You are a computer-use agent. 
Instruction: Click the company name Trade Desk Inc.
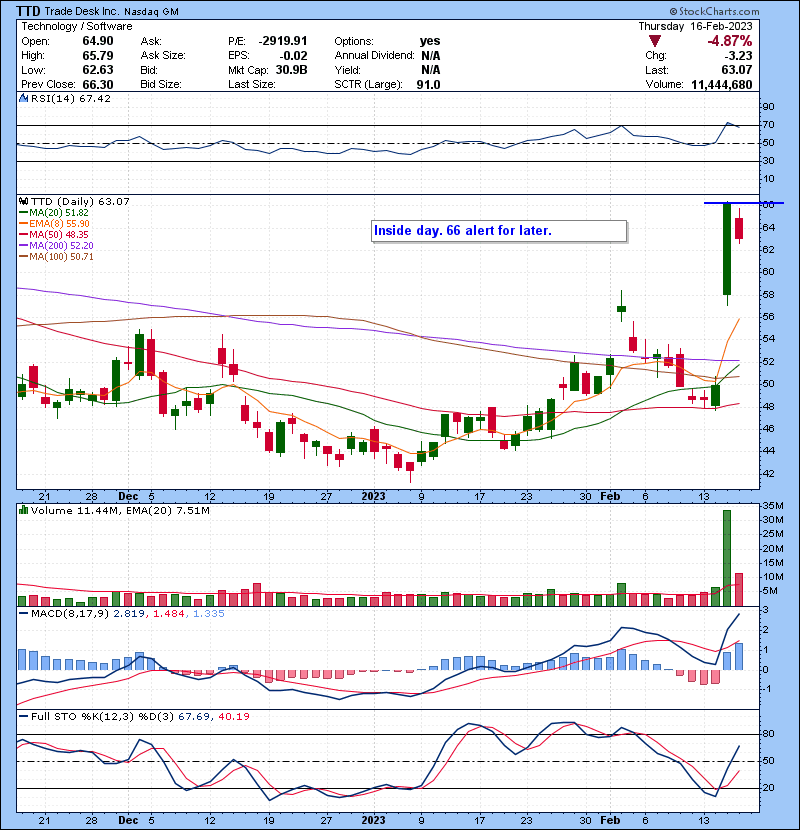(x=83, y=11)
